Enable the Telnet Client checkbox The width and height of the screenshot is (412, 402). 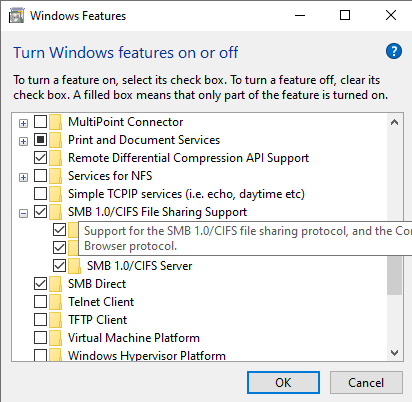click(x=40, y=302)
